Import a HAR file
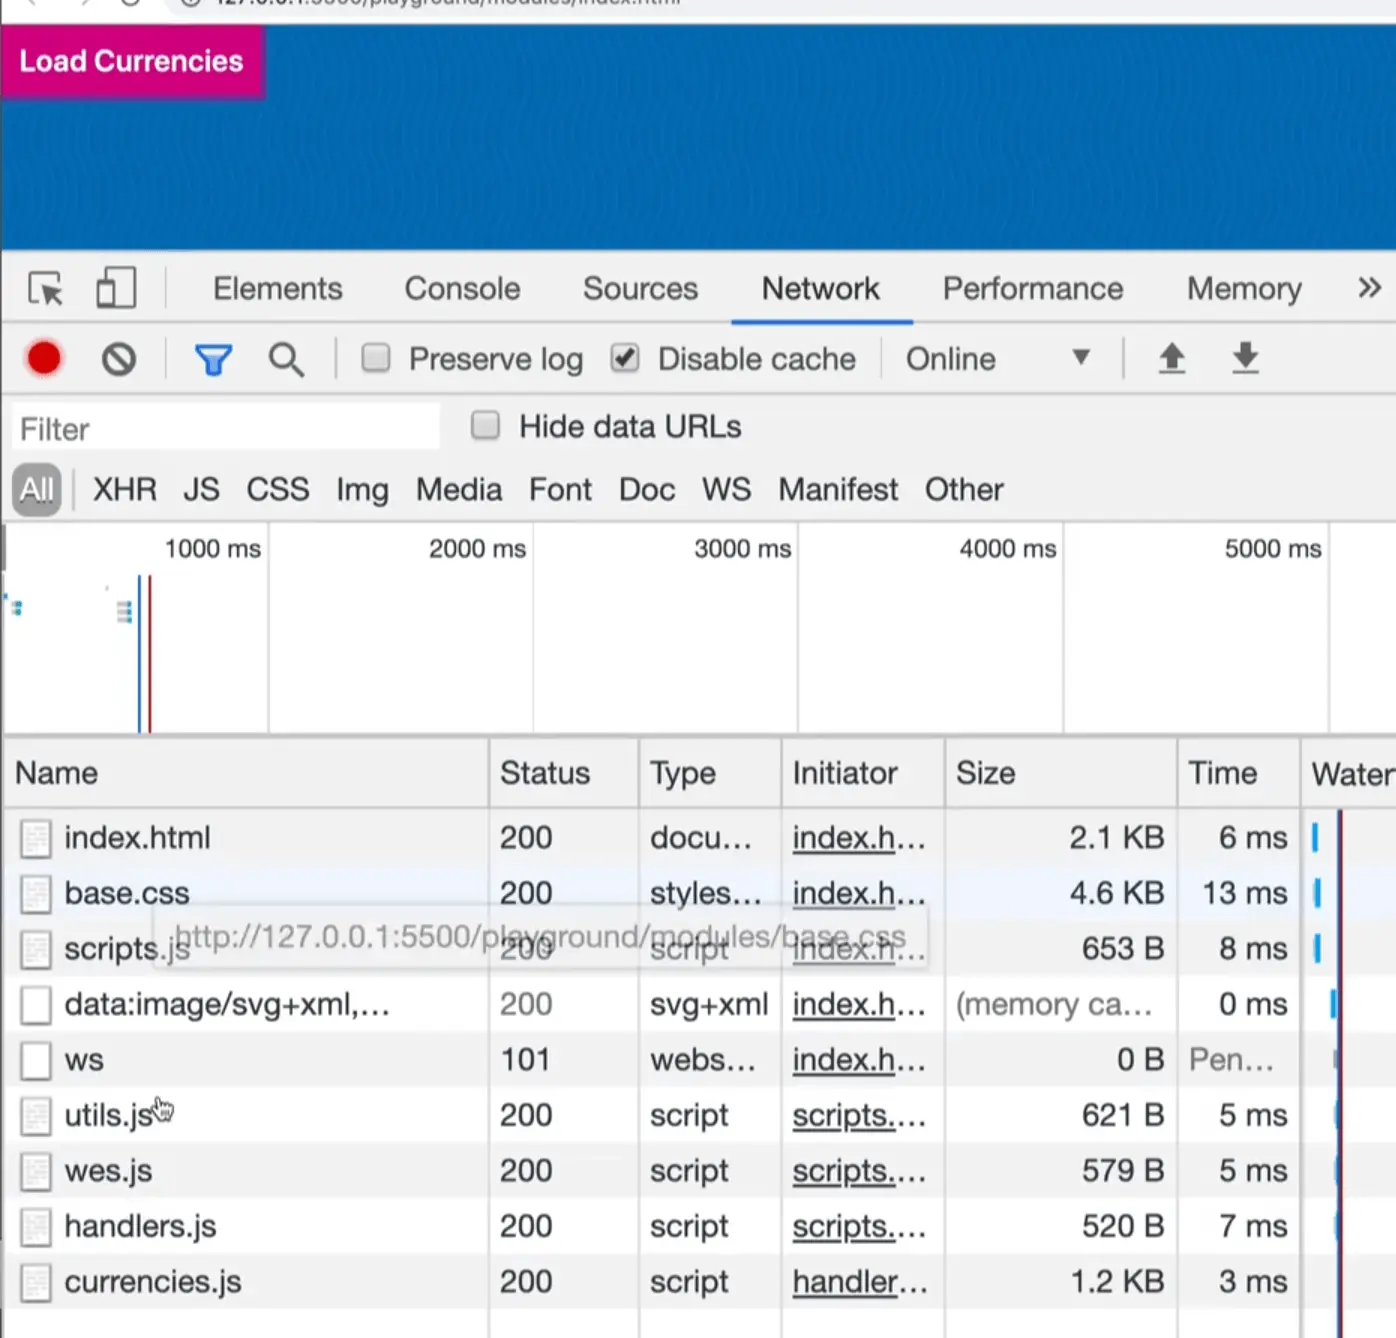 coord(1172,358)
